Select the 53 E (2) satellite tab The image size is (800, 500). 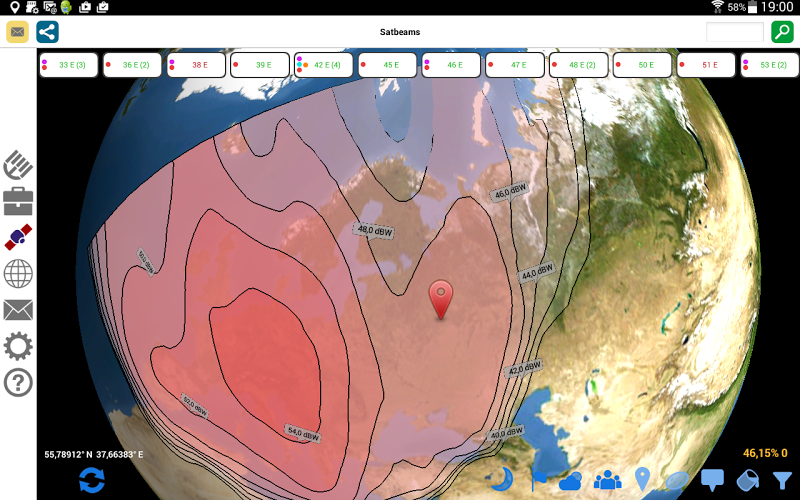click(x=770, y=65)
